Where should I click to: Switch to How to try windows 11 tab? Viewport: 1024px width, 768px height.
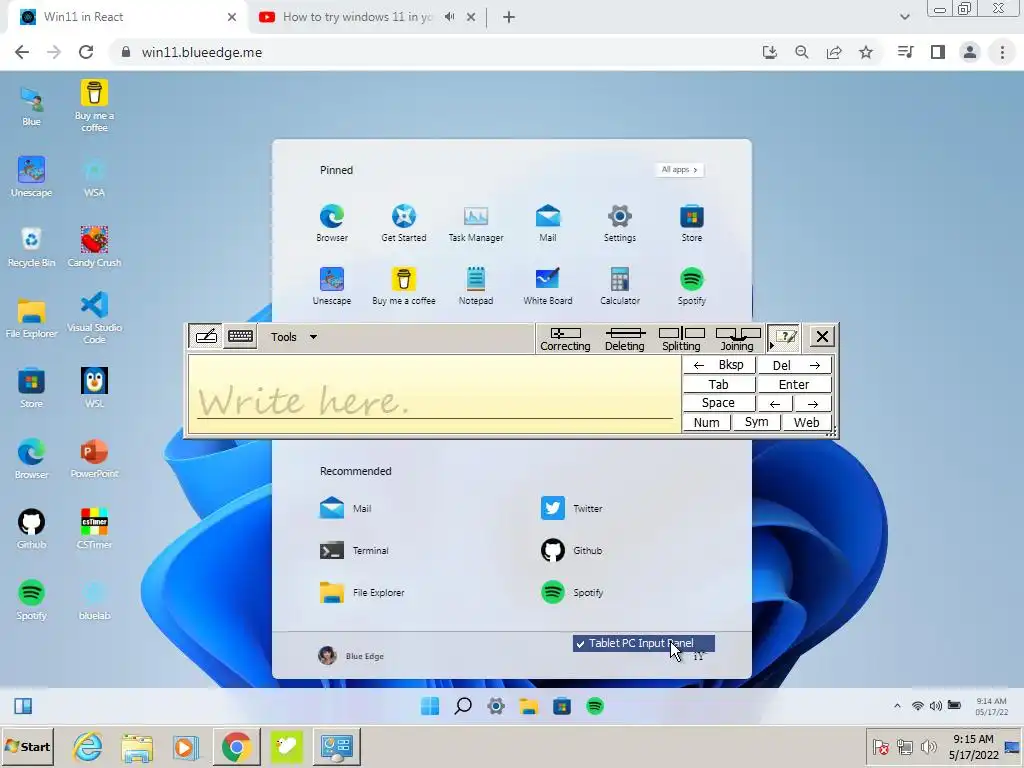coord(368,17)
